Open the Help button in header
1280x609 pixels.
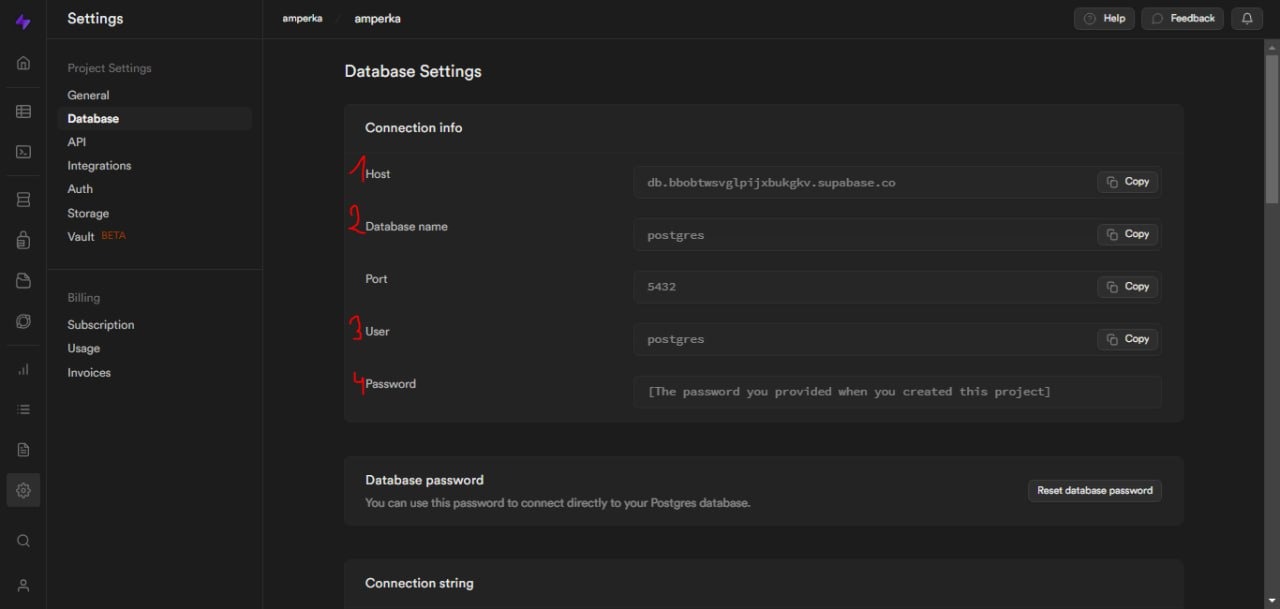tap(1104, 18)
